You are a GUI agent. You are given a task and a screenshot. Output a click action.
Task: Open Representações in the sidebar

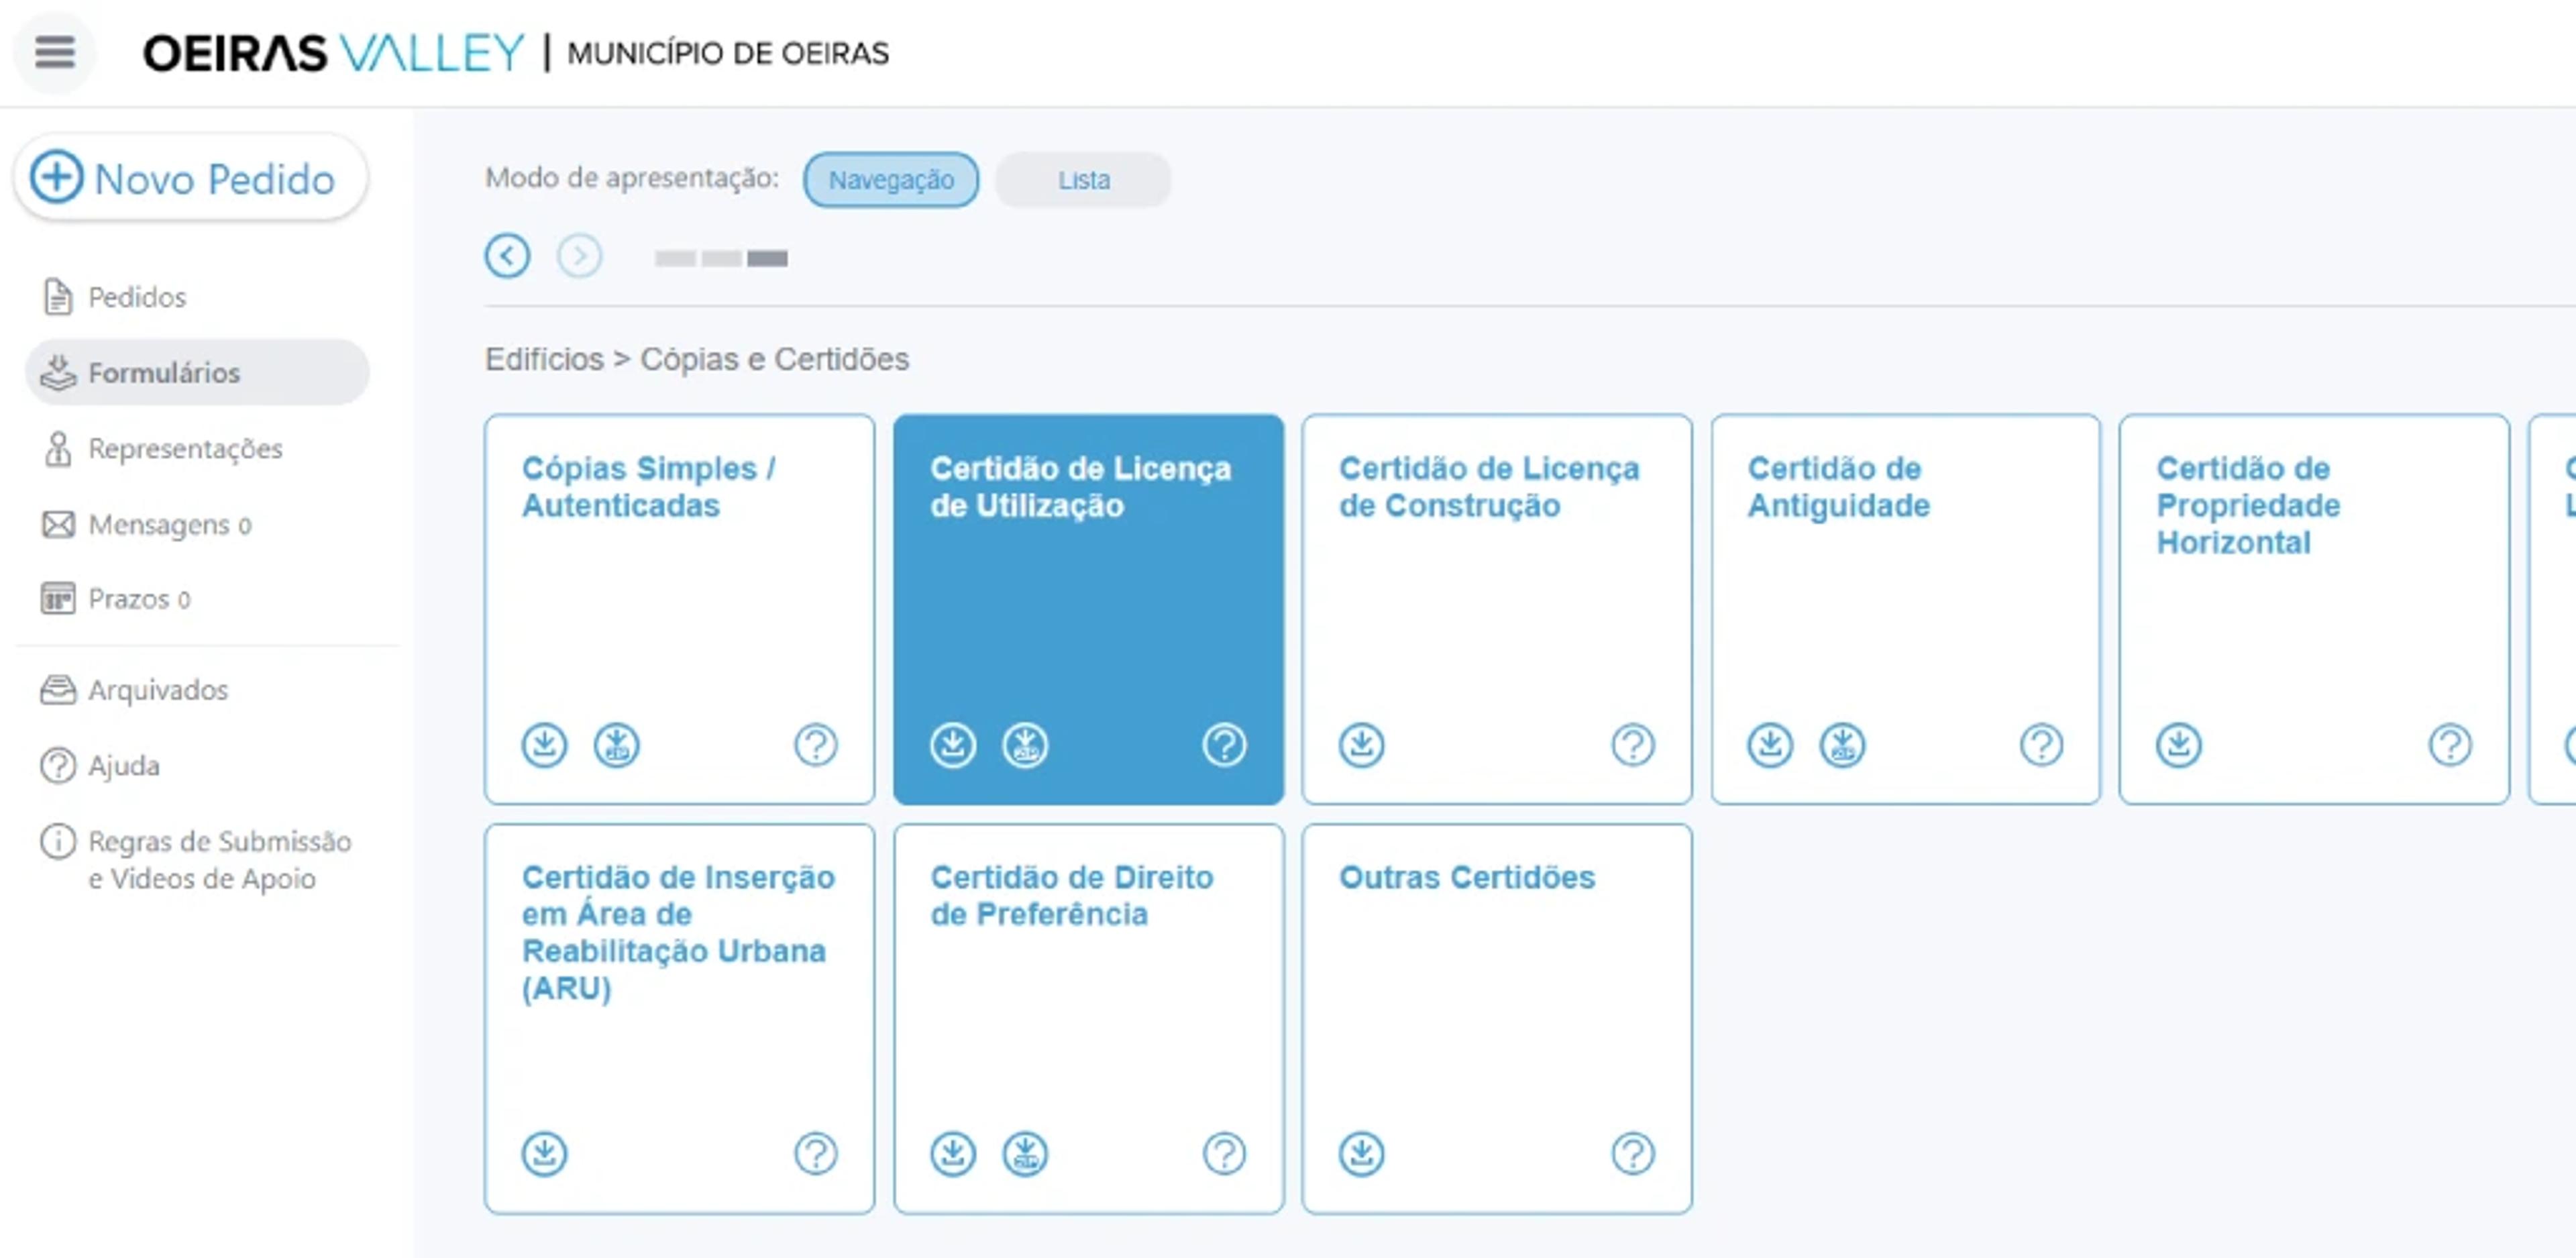(x=163, y=448)
